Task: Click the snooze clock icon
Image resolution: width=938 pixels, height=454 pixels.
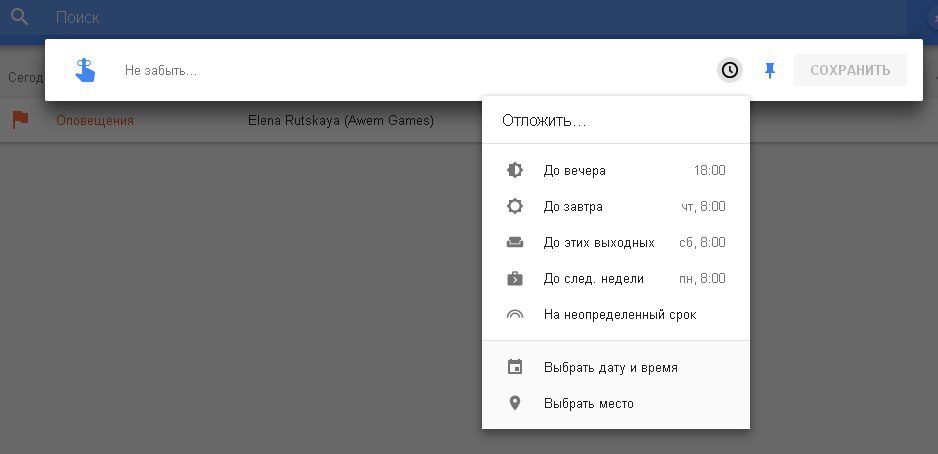Action: point(730,70)
